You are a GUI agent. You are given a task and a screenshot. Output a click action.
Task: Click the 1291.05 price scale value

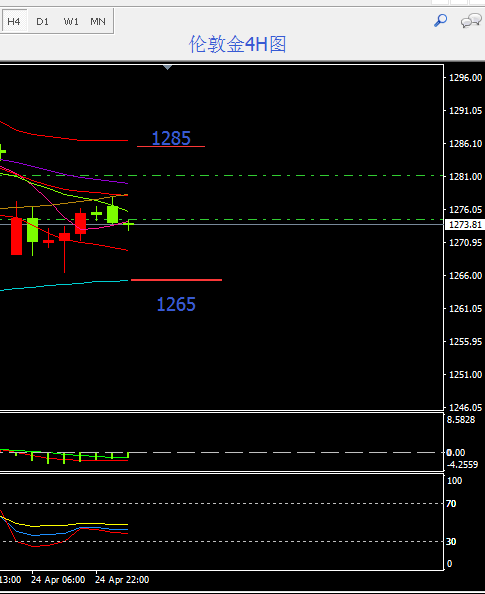(465, 111)
